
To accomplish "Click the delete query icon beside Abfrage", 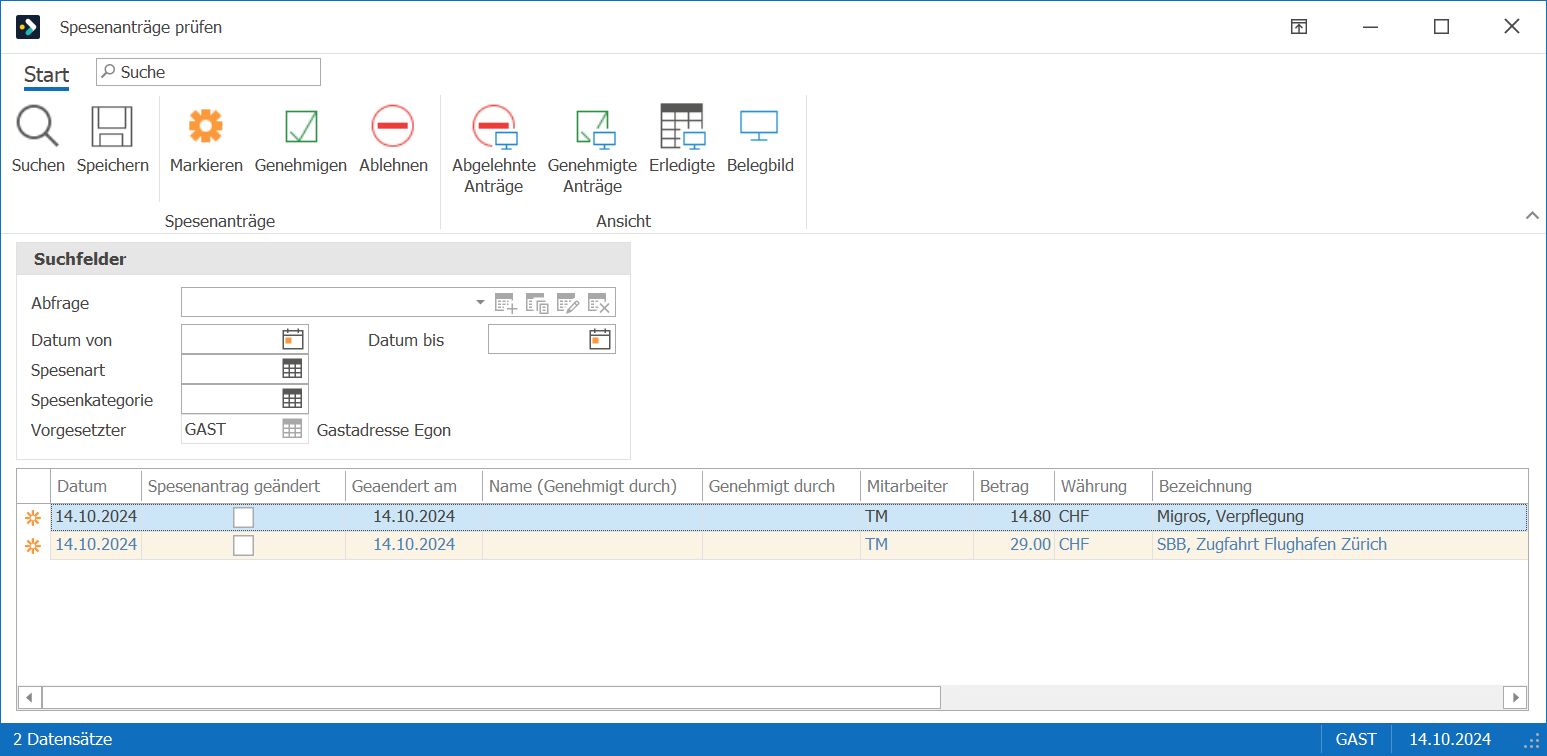I will coord(599,303).
